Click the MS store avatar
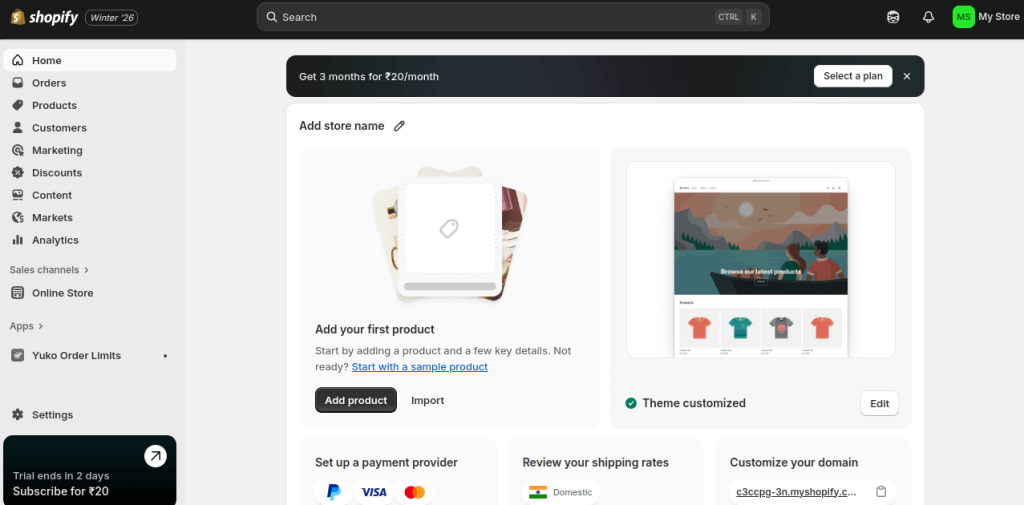This screenshot has height=505, width=1024. click(963, 17)
